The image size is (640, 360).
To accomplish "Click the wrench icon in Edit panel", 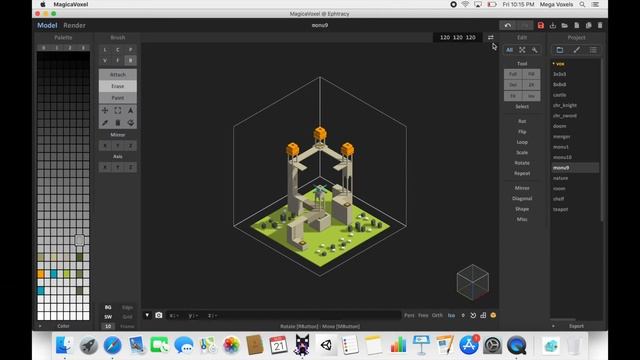I will coord(535,50).
